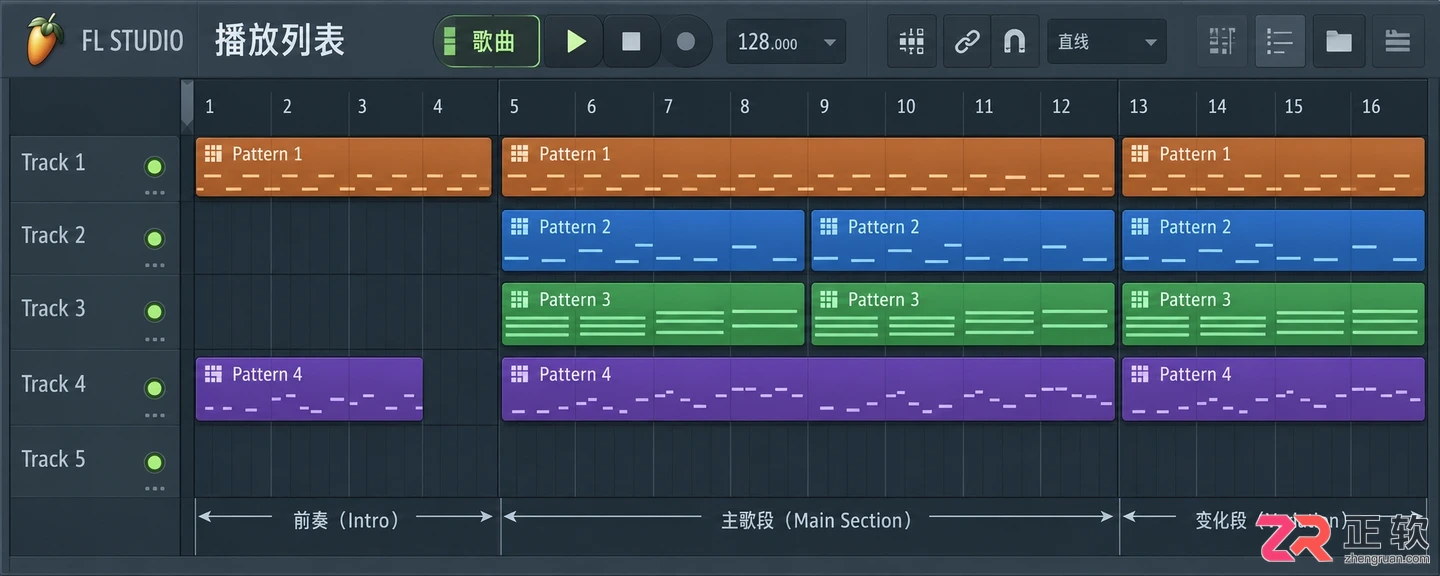Select the Track 2 label
This screenshot has height=576, width=1440.
tap(53, 235)
